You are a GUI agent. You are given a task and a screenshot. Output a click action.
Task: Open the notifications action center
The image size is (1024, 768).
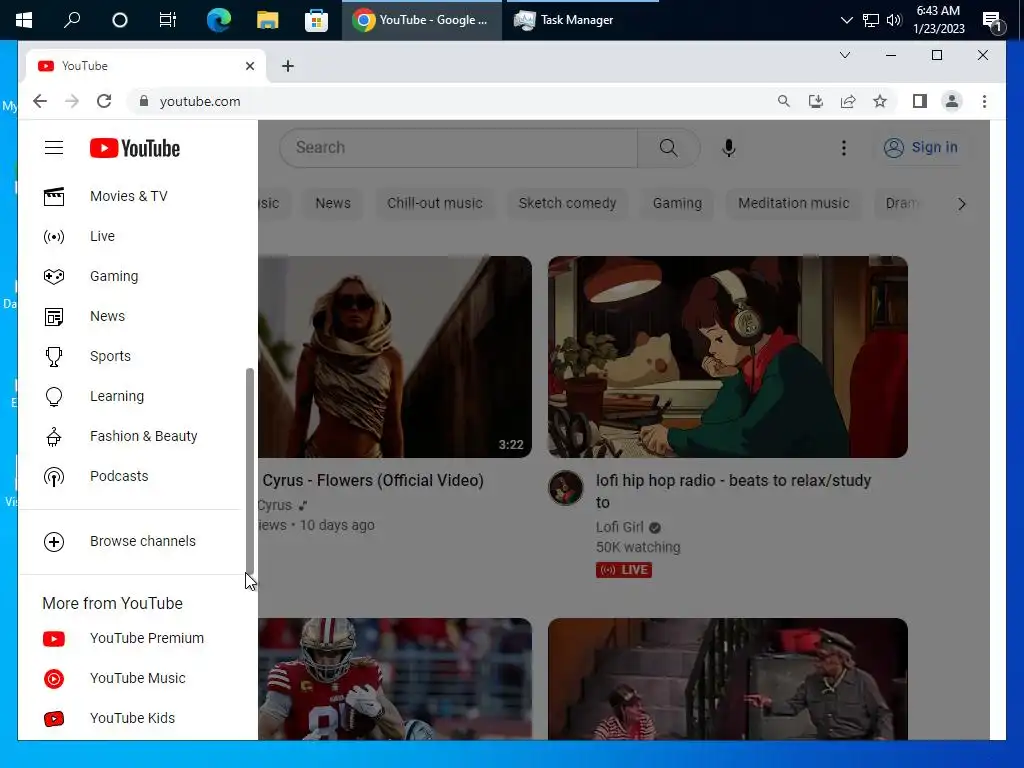click(993, 21)
